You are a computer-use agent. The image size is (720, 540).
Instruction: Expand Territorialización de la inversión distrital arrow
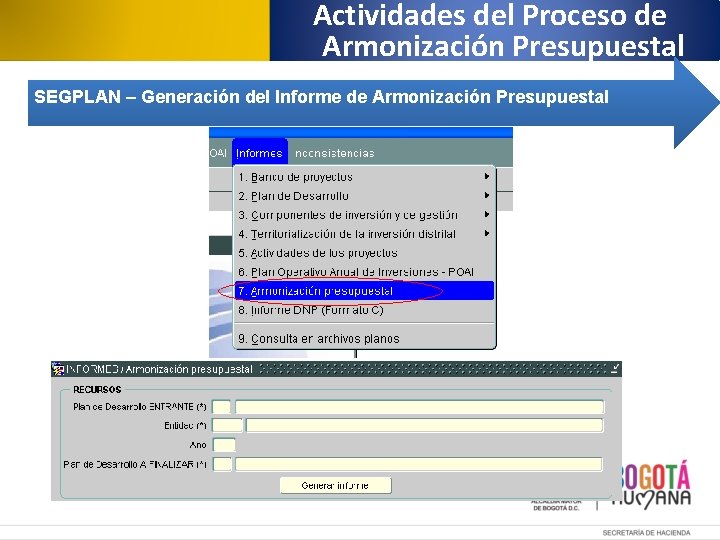tap(487, 234)
